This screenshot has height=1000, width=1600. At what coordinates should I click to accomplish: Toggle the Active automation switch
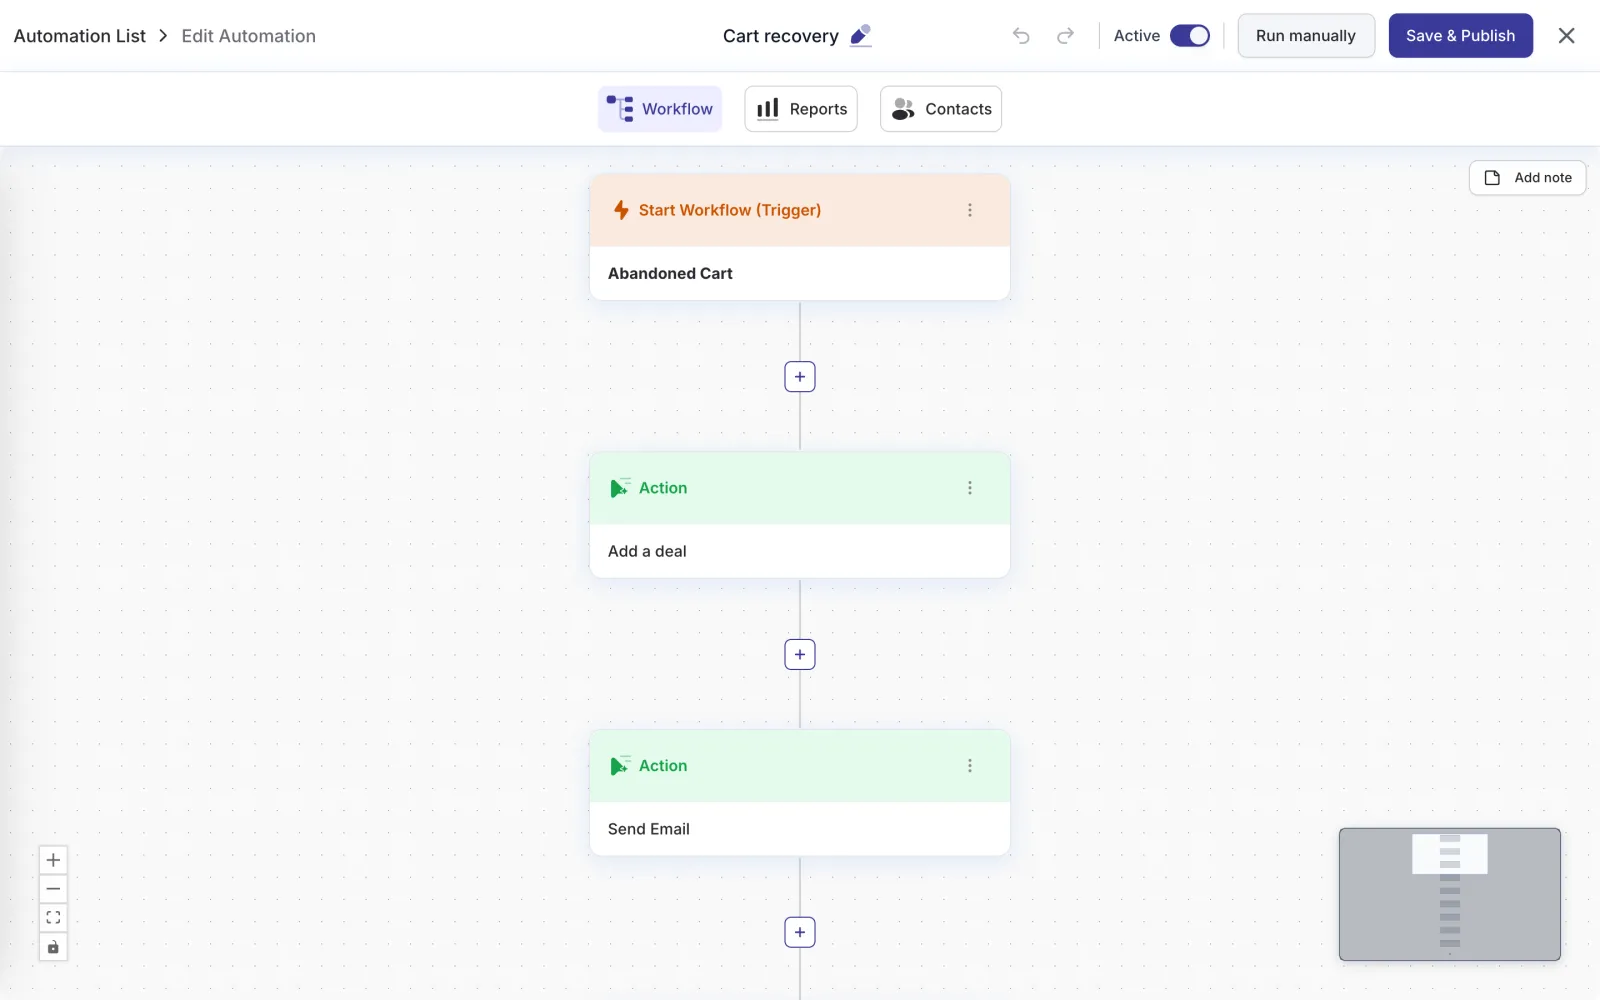[1190, 36]
